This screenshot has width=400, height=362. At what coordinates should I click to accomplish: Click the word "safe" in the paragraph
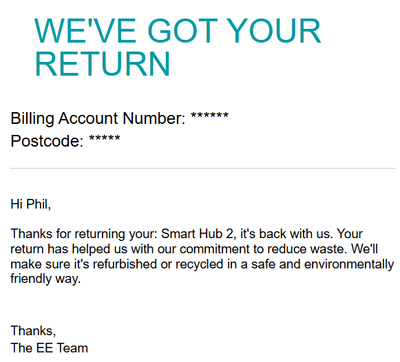pyautogui.click(x=264, y=264)
